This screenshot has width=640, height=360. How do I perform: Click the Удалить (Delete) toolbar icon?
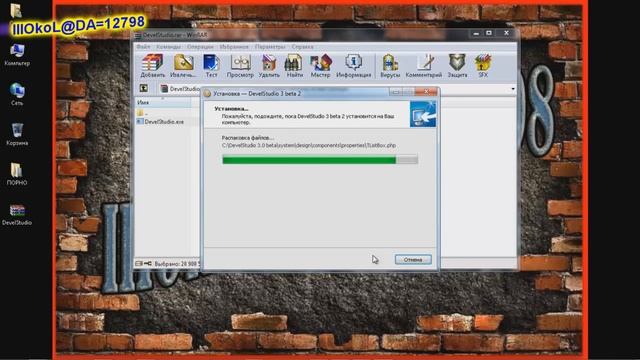(x=269, y=66)
